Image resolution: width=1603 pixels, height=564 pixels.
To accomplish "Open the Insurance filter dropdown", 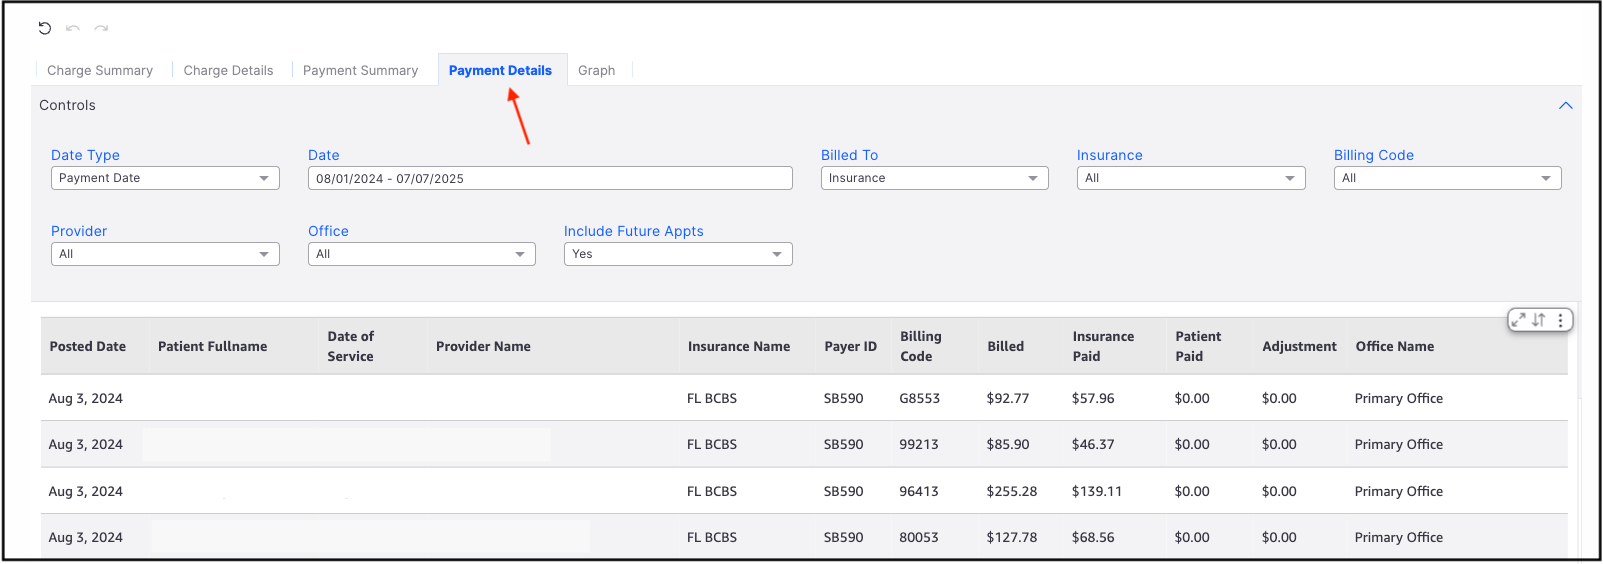I will coord(1190,178).
